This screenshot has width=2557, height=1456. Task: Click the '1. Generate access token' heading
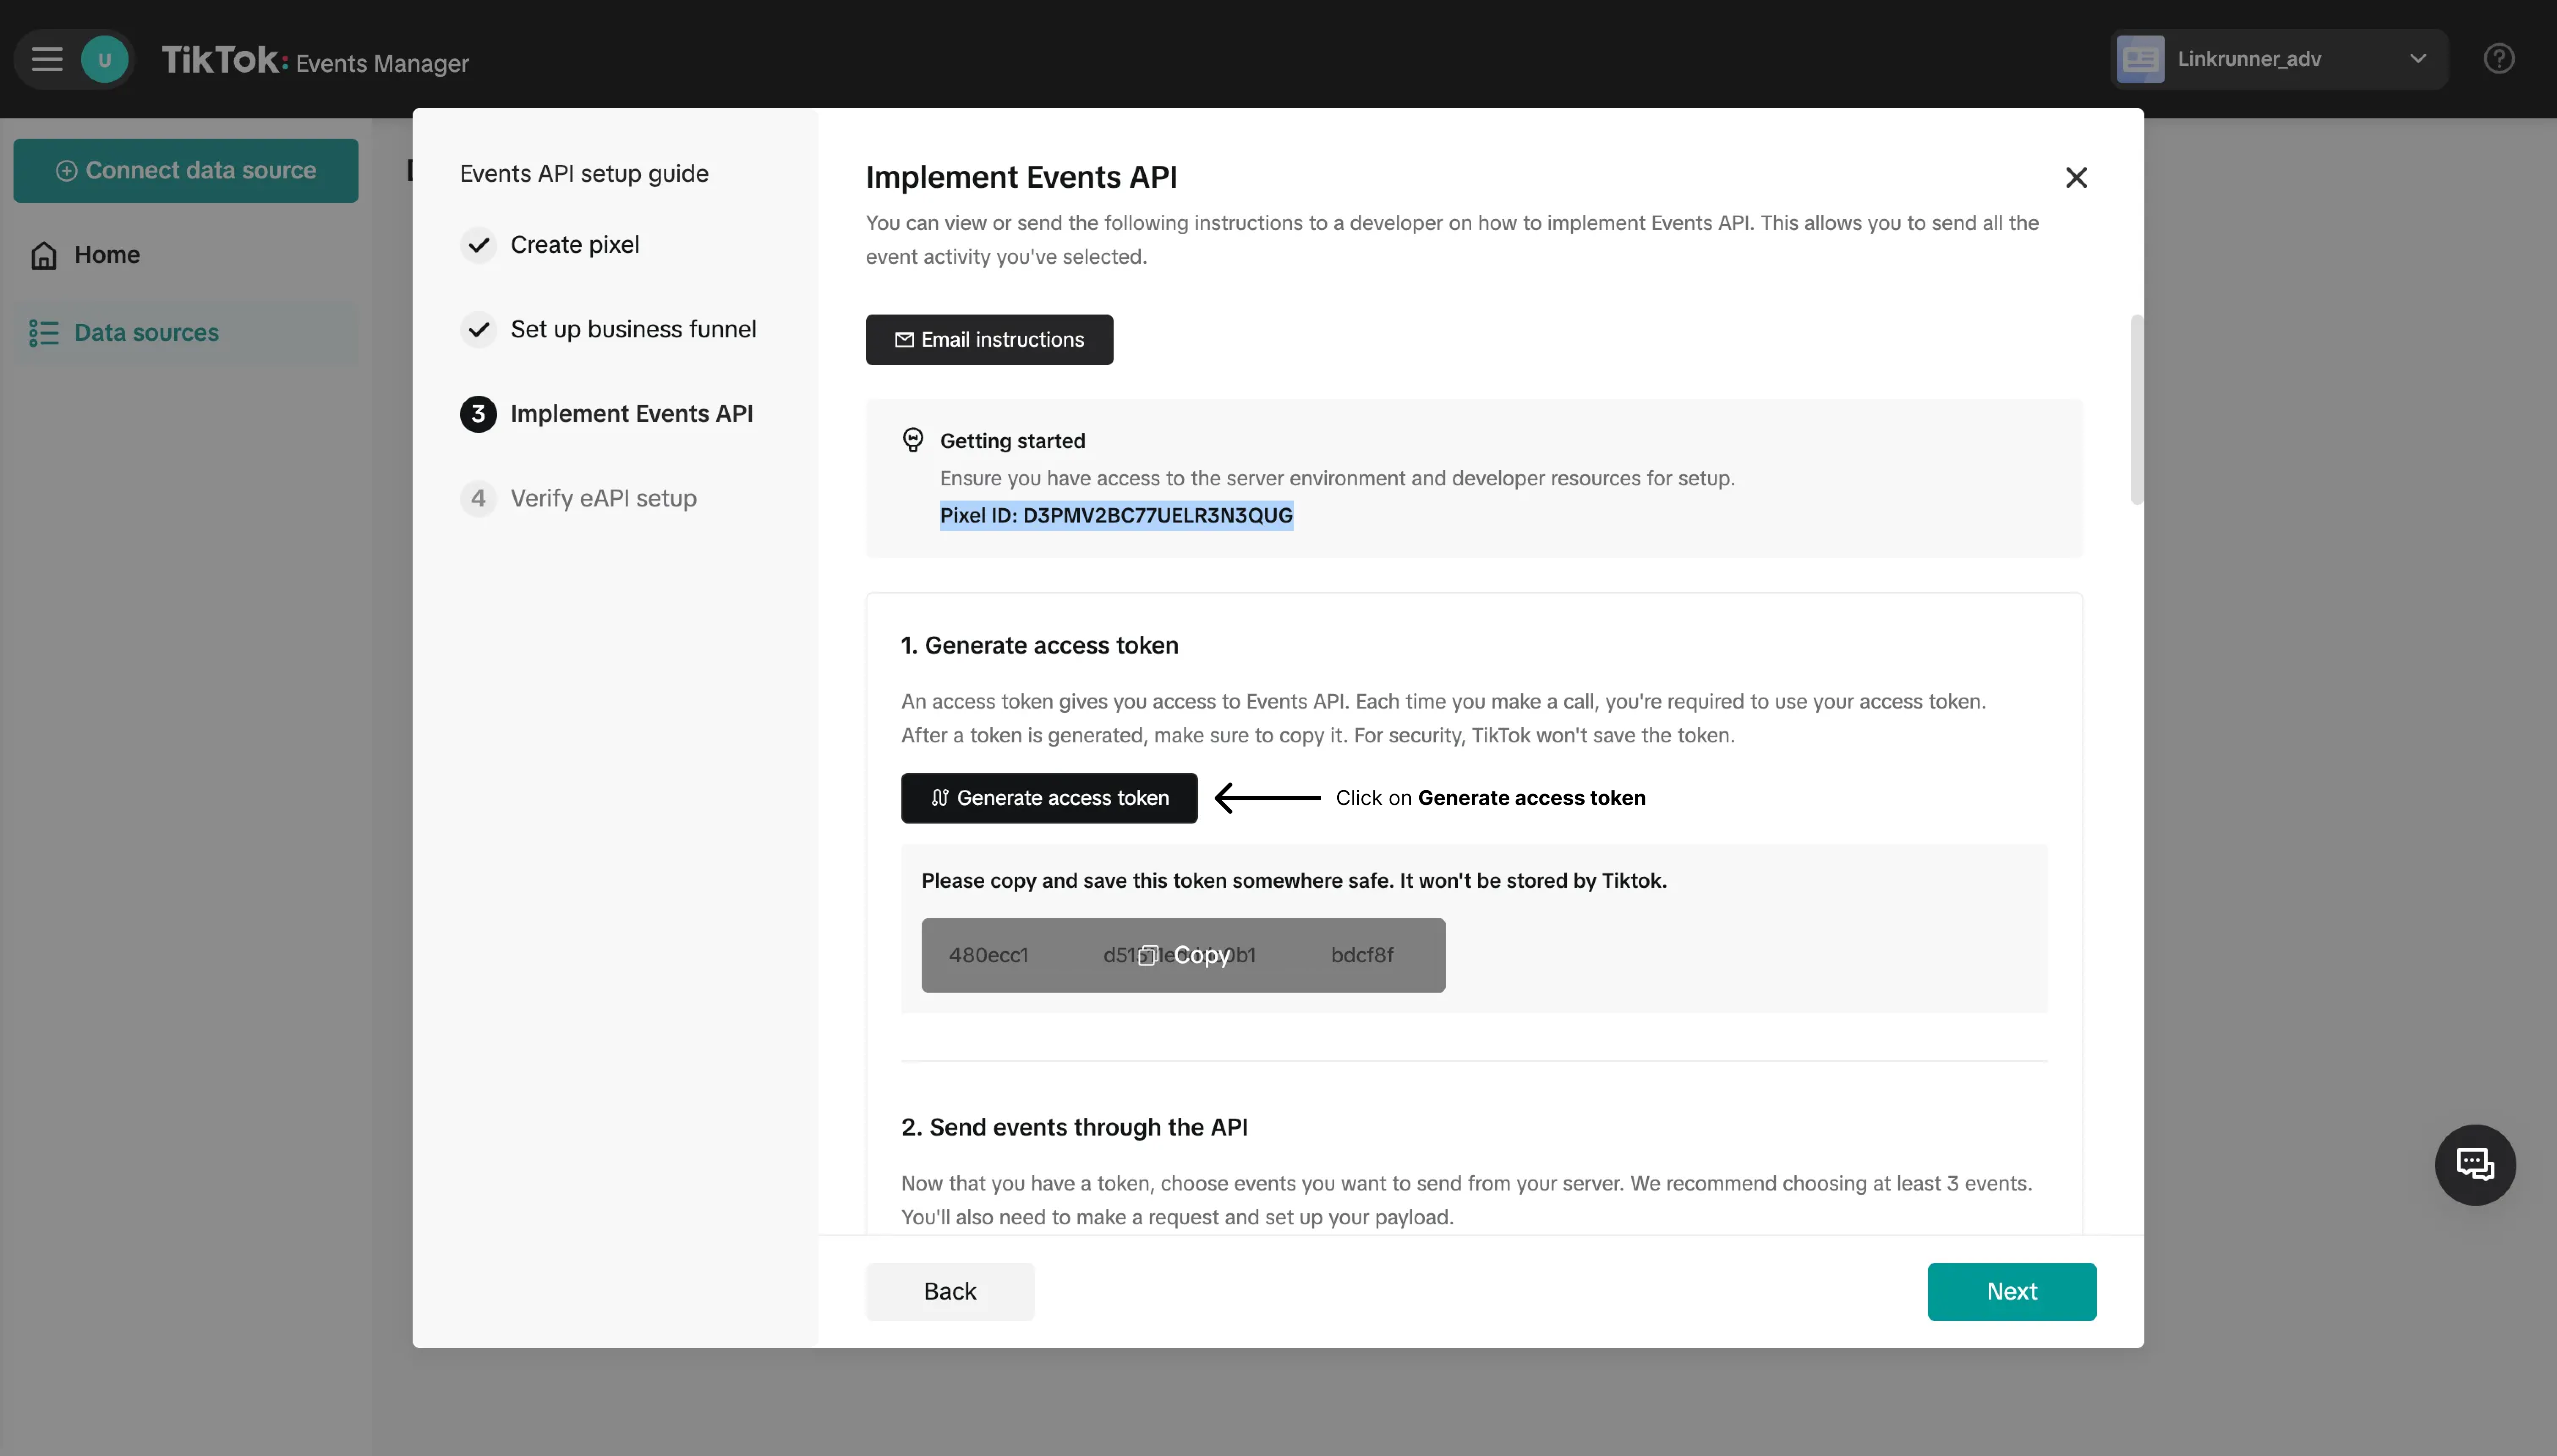(1040, 645)
